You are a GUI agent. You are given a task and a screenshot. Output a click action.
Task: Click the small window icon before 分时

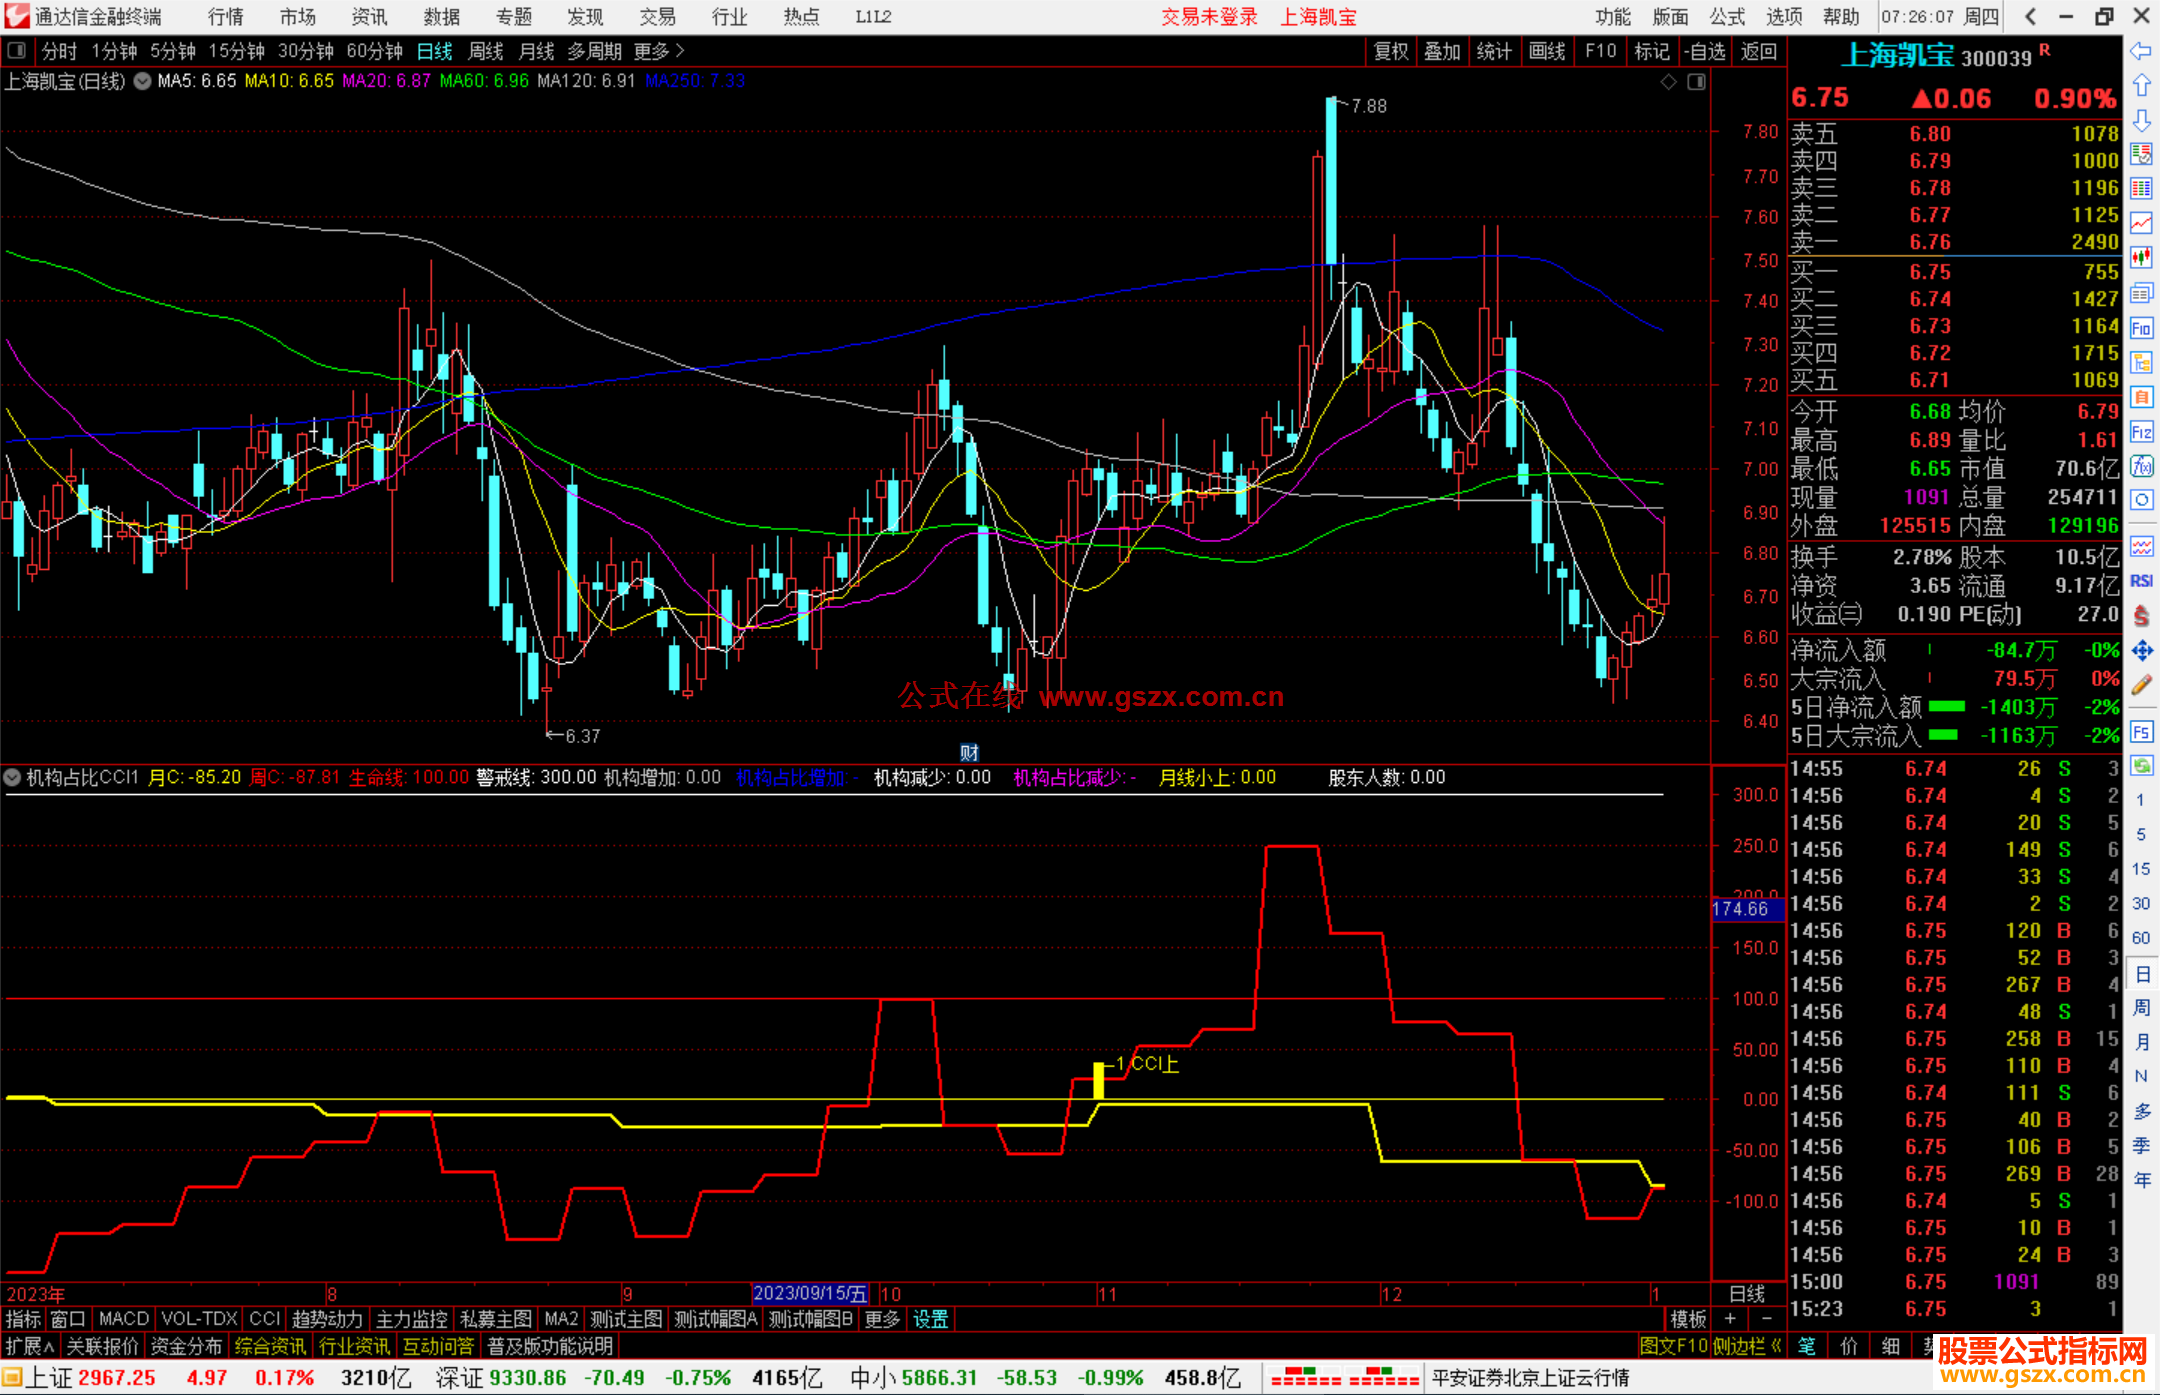click(x=17, y=51)
